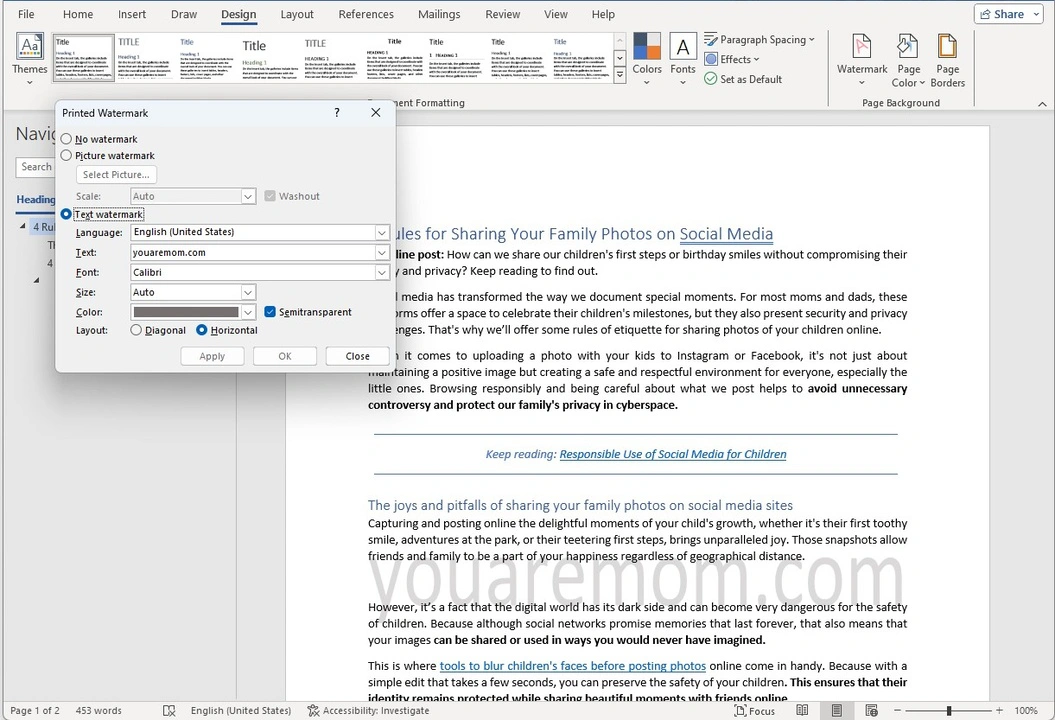
Task: Open the theme Colors palette
Action: [x=647, y=59]
